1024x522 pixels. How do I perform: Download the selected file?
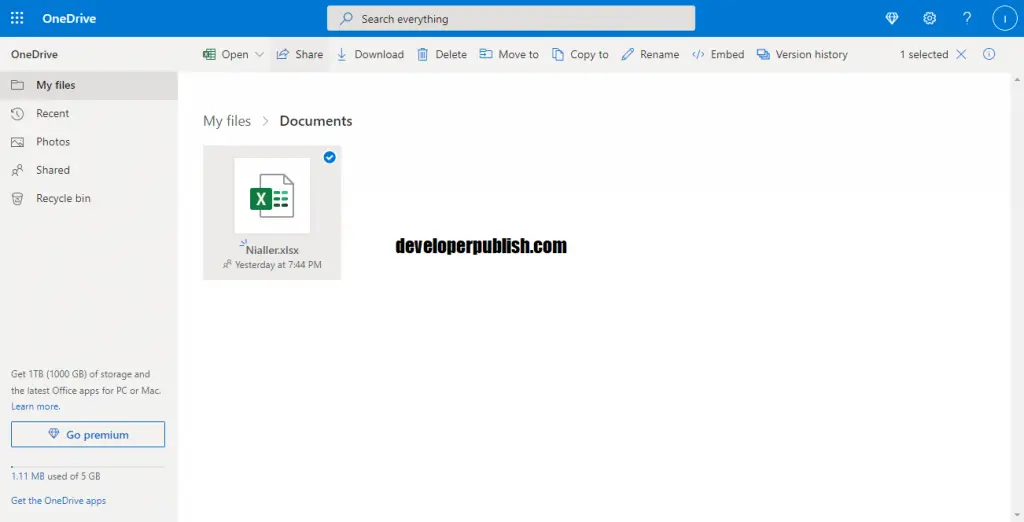370,54
